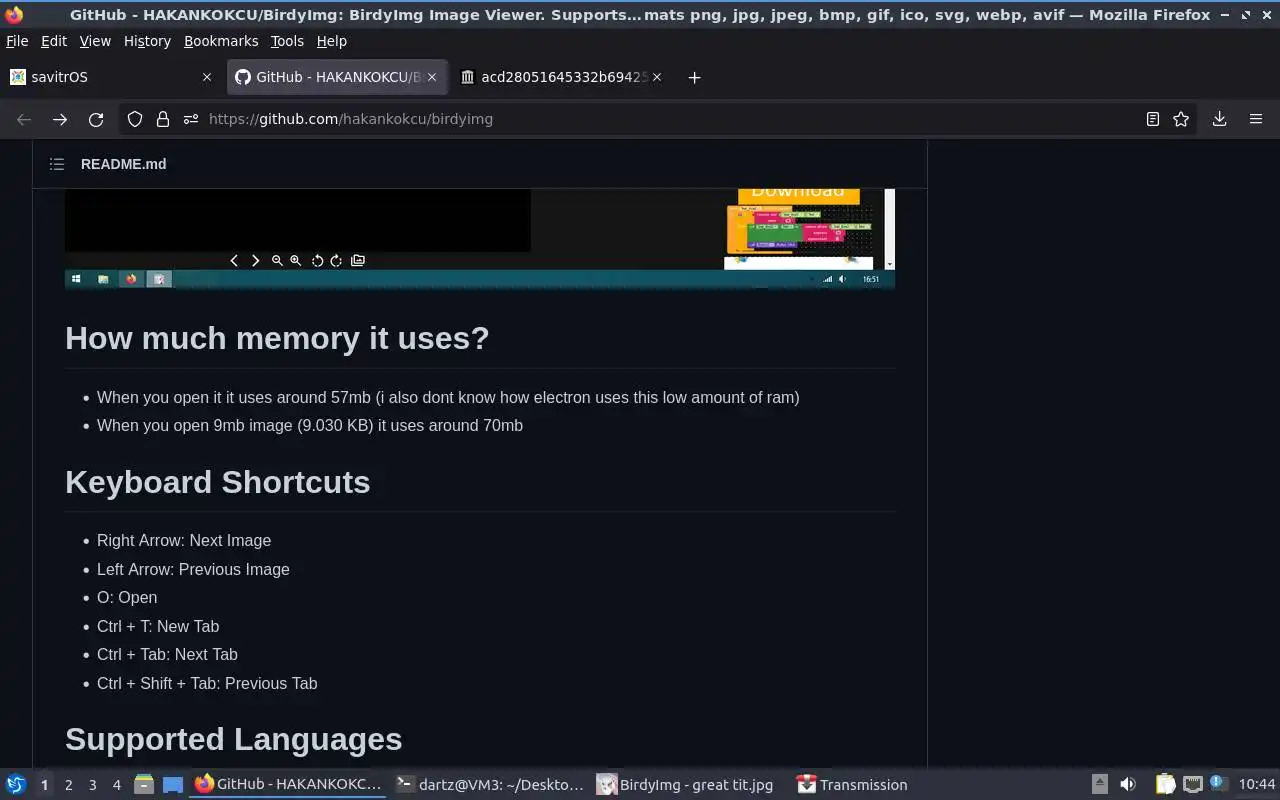Screen dimensions: 1280x800
Task: Close the acd28051645332b6942 tab
Action: click(657, 77)
